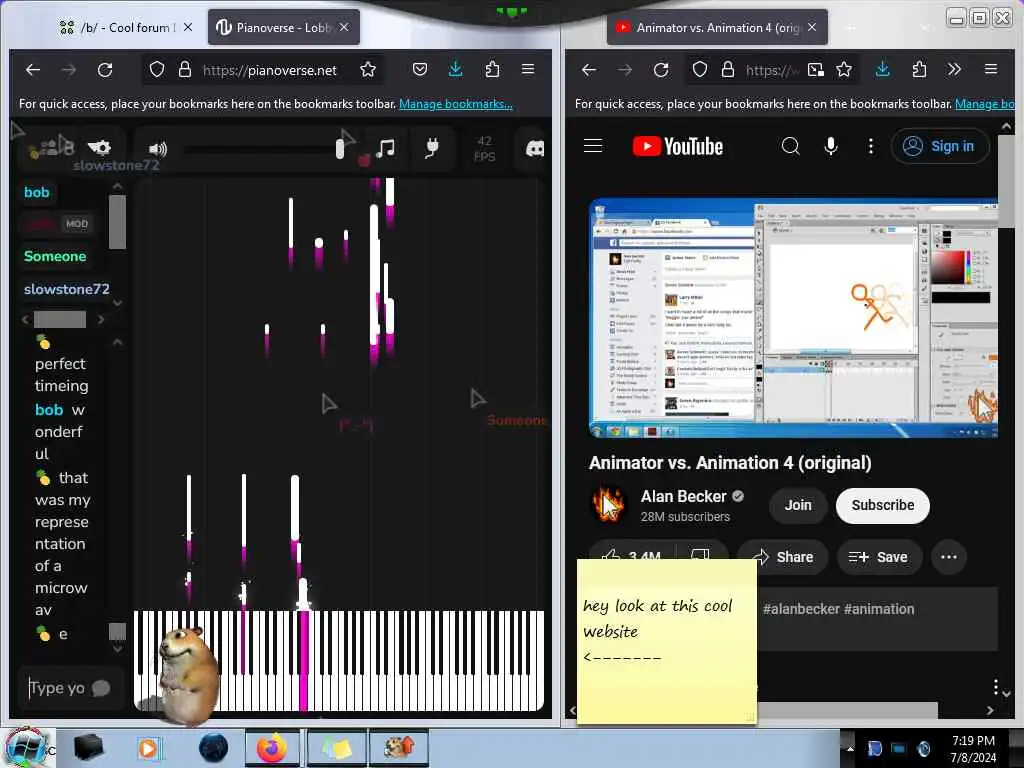
Task: Close the /b/ - Cool forum tab
Action: click(x=188, y=27)
